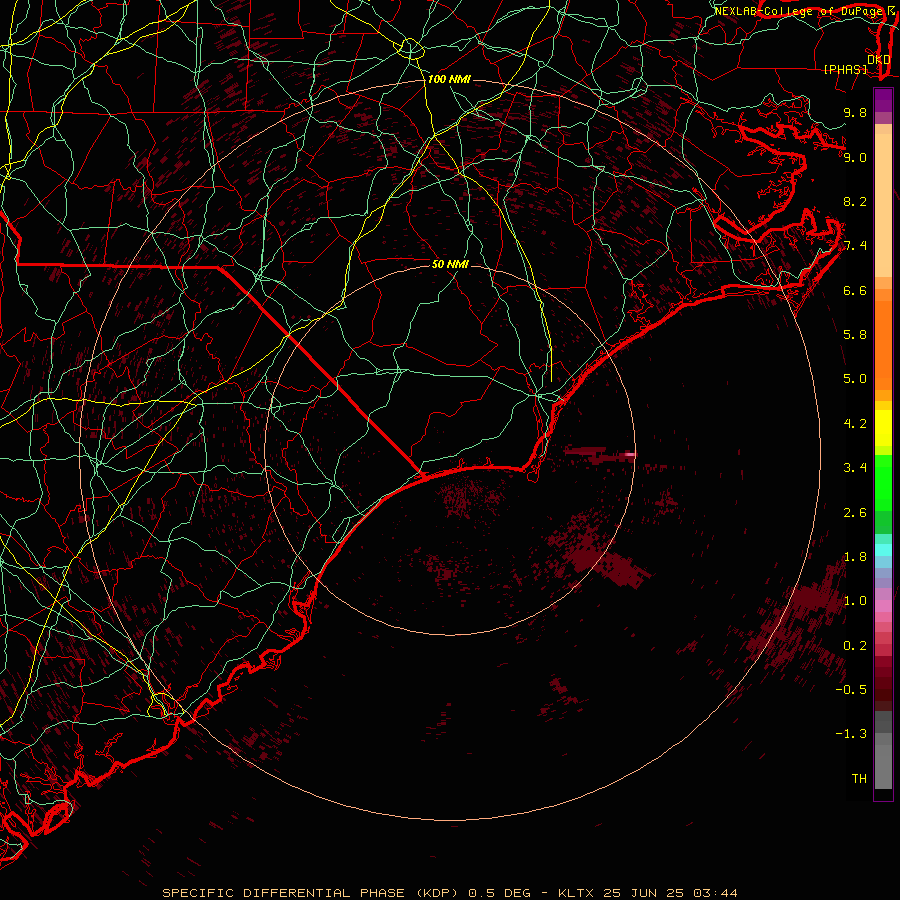Click the 5.0 scale value

tap(855, 379)
